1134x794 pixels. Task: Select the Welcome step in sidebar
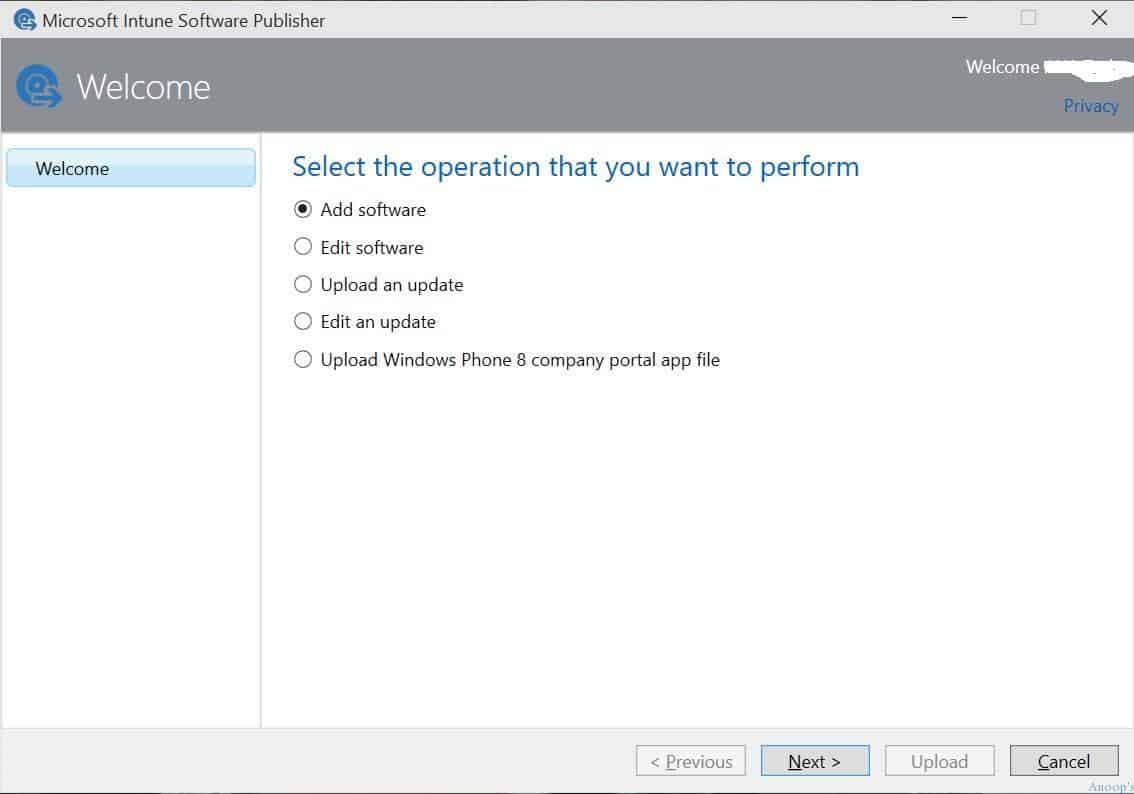pyautogui.click(x=131, y=168)
